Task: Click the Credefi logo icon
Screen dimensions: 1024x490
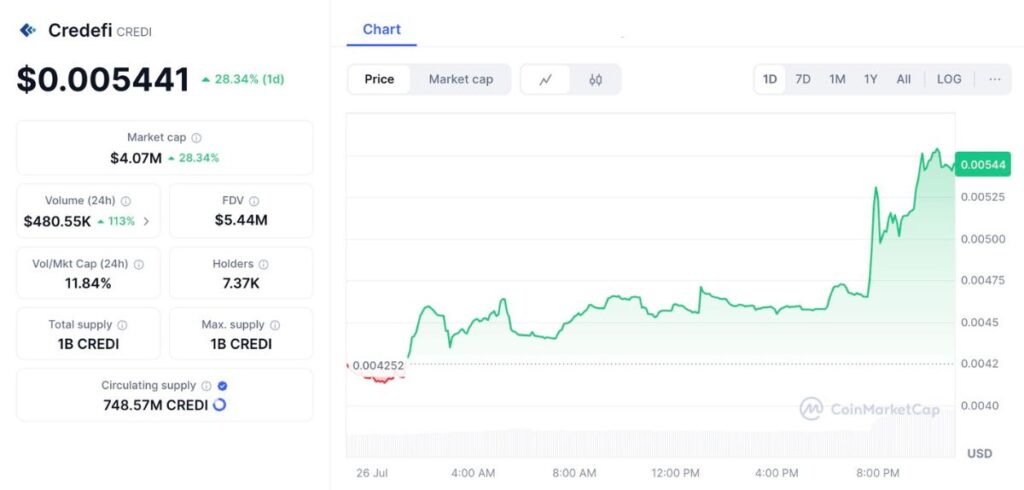Action: (x=27, y=30)
